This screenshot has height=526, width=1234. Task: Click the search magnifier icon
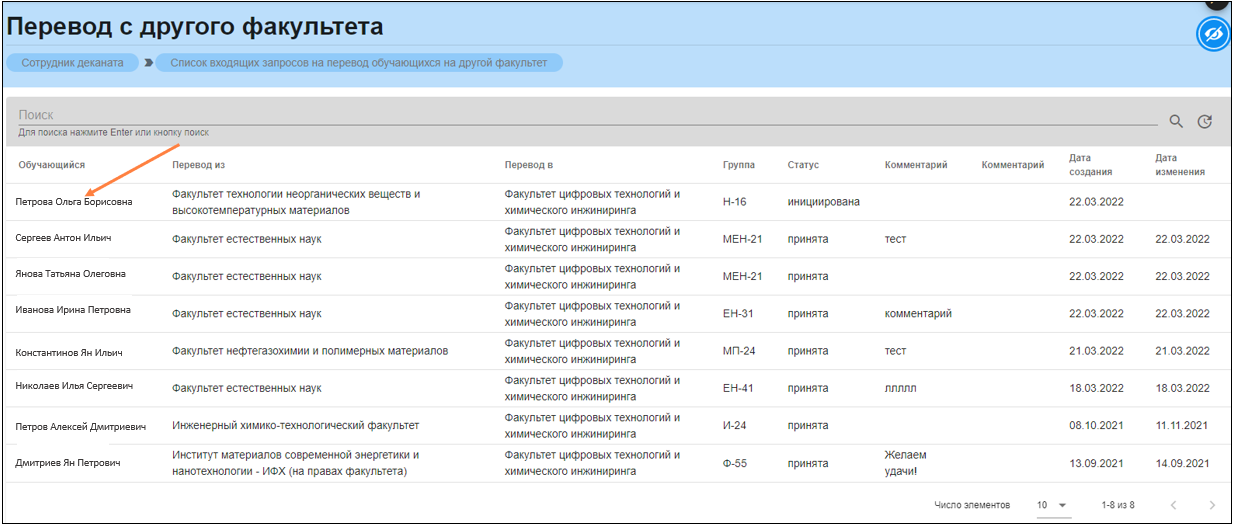(x=1176, y=122)
